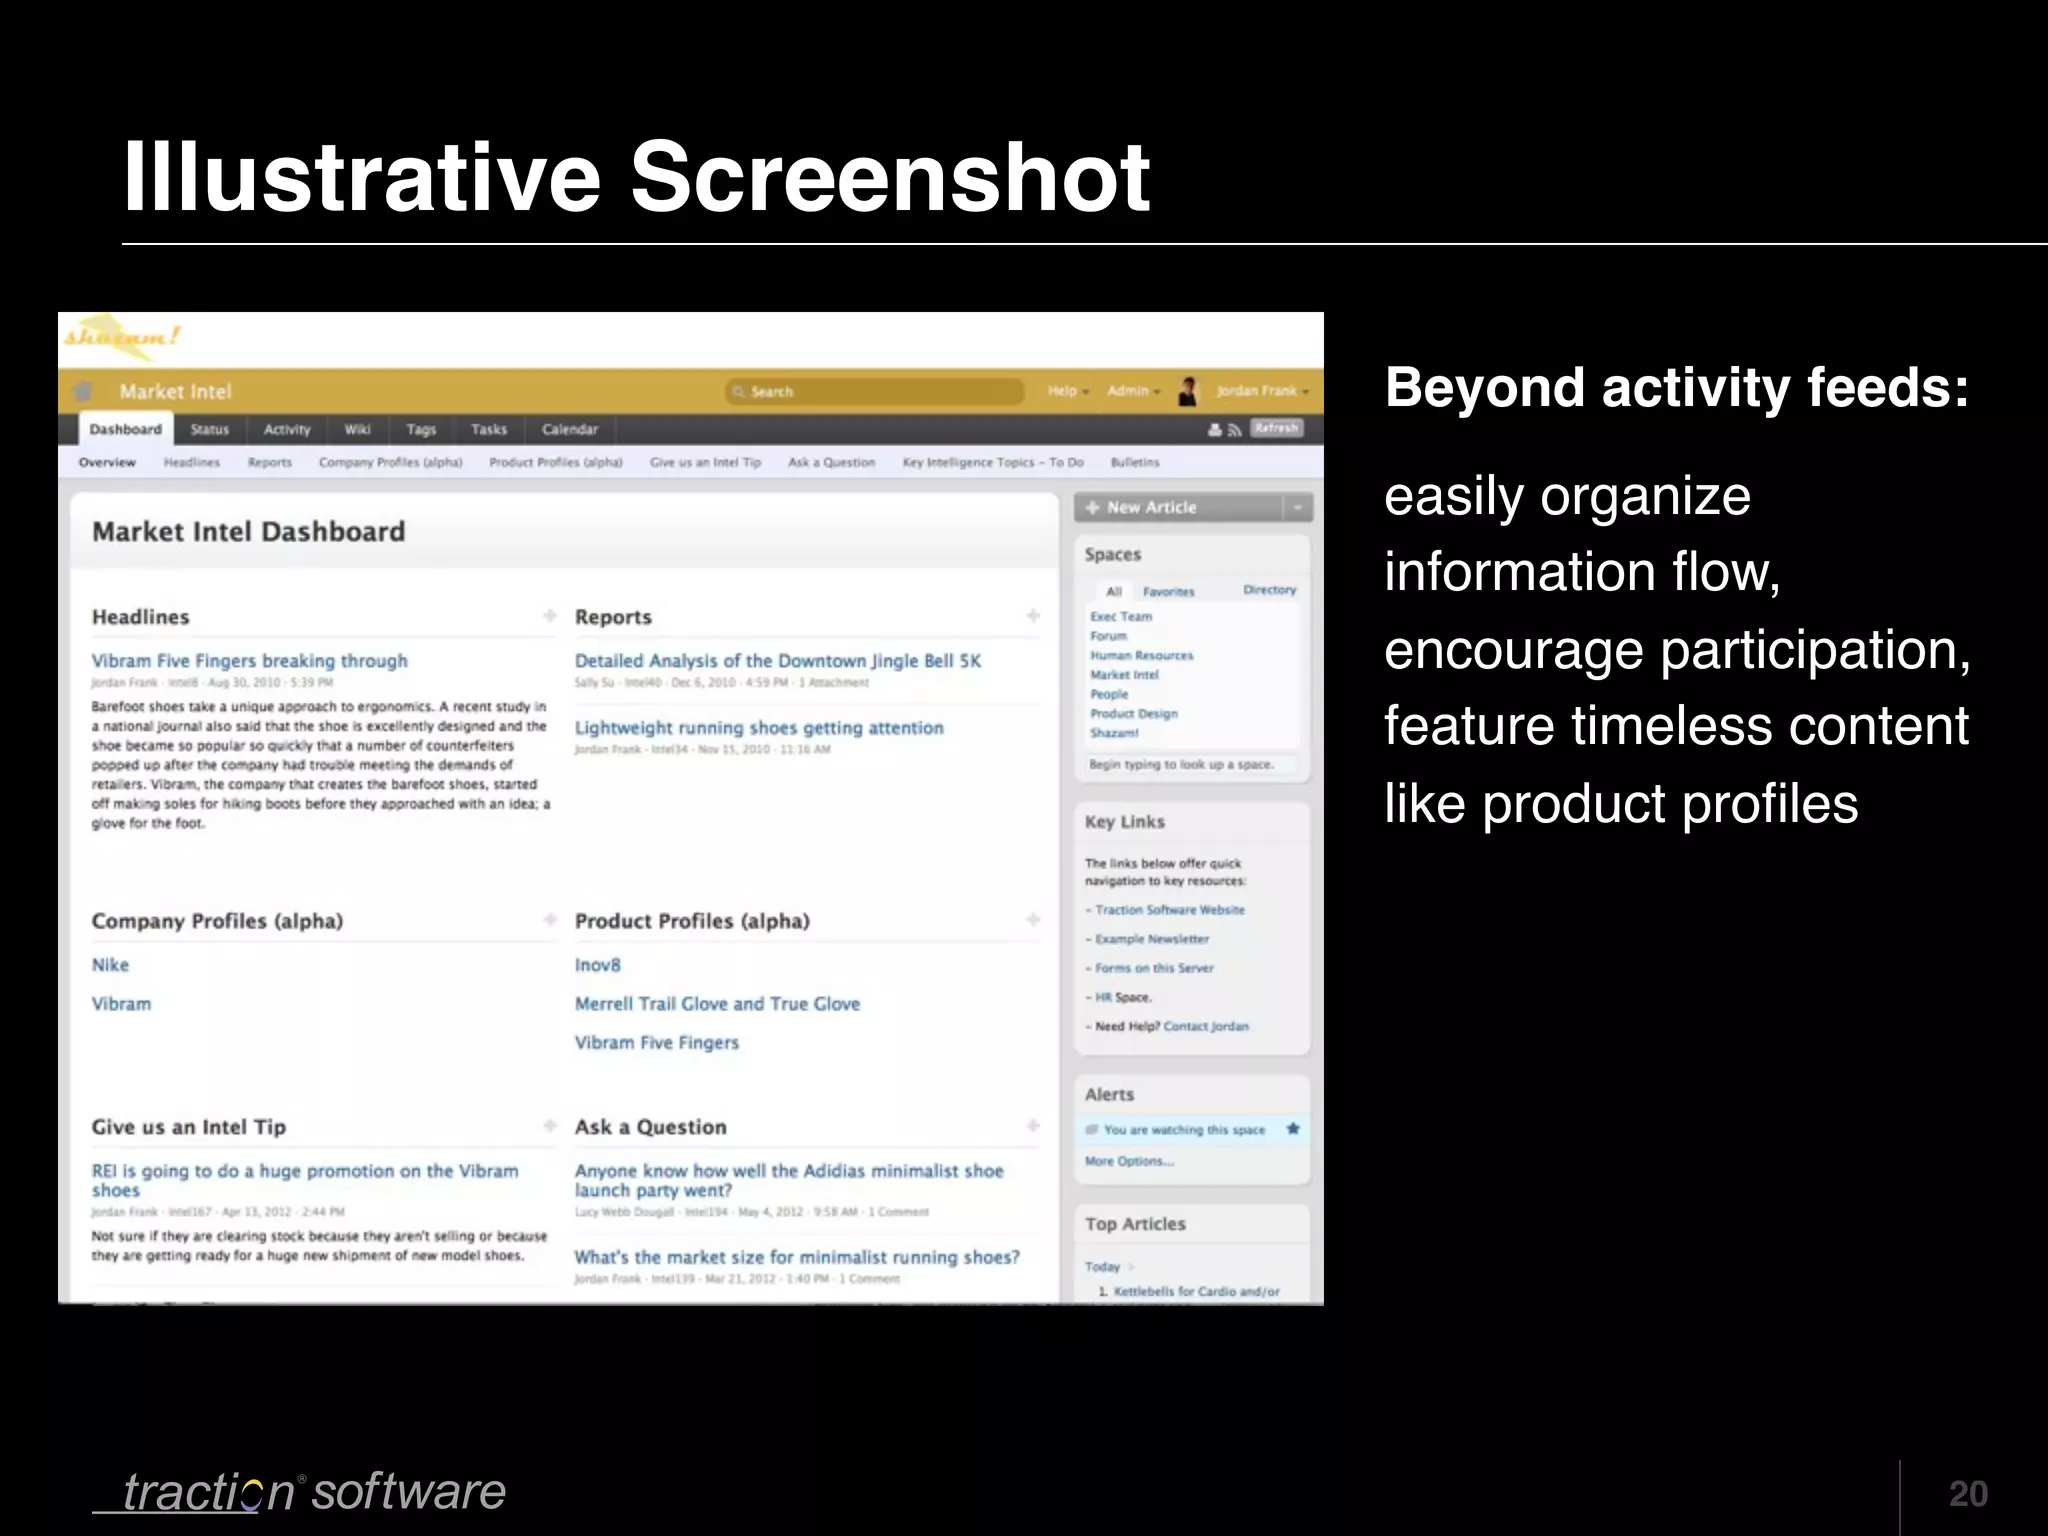The height and width of the screenshot is (1536, 2048).
Task: Open Lightweight running shoes getting attention report
Action: [759, 728]
